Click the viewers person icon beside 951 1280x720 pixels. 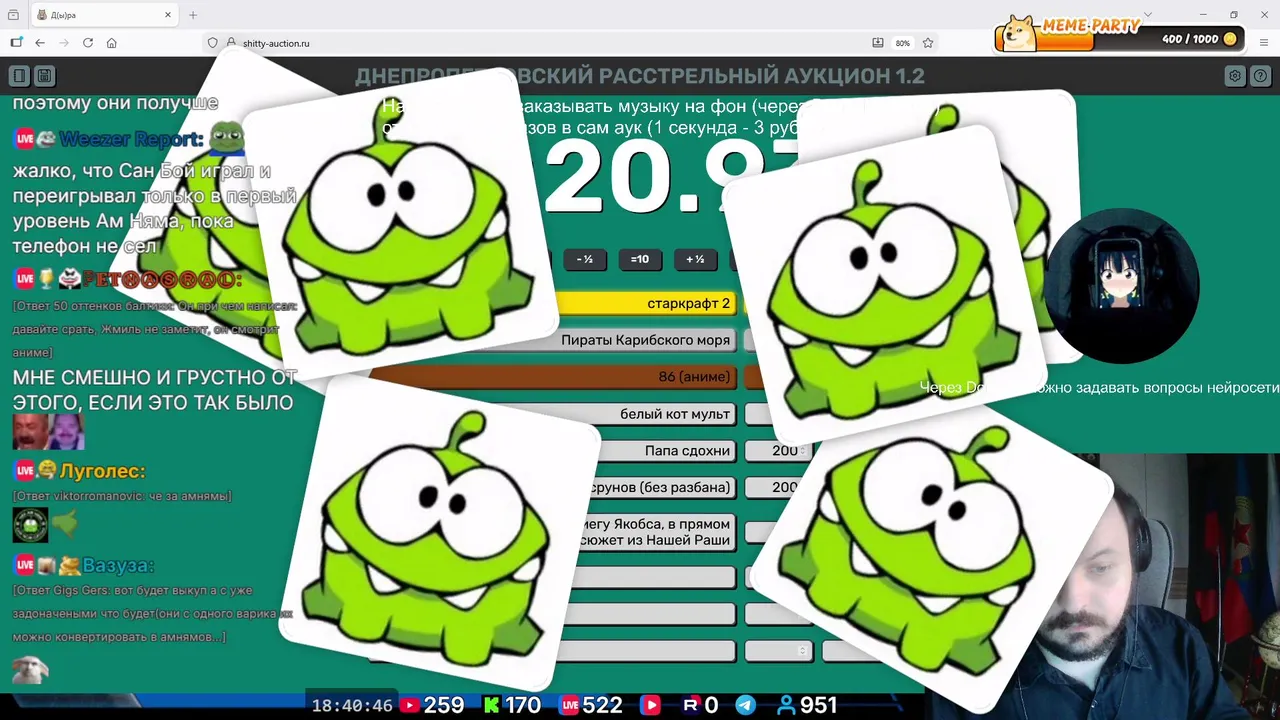[787, 705]
